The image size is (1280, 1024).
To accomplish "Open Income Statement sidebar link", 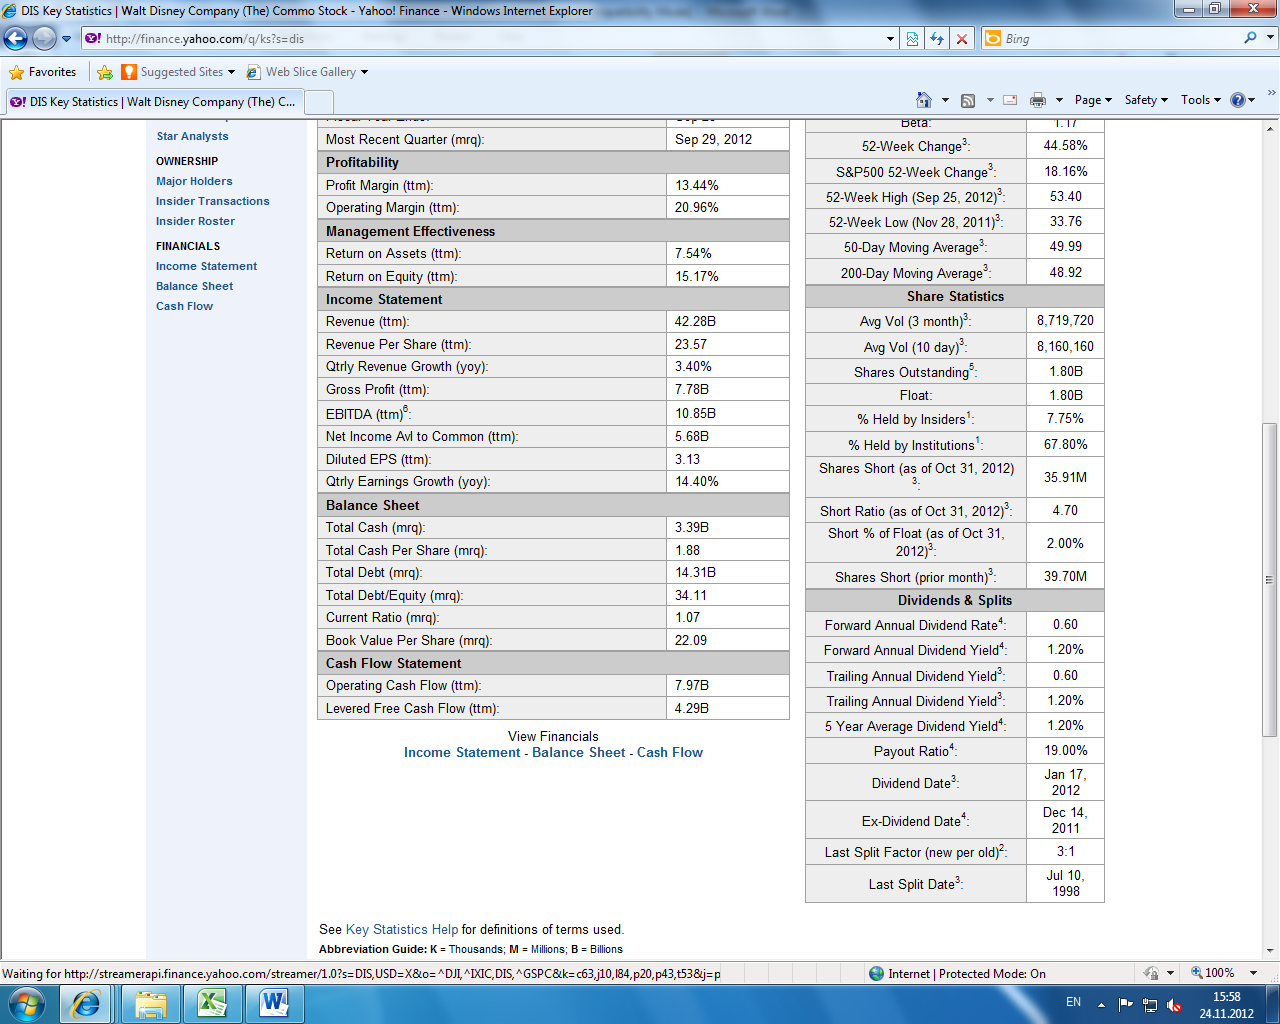I will (206, 266).
